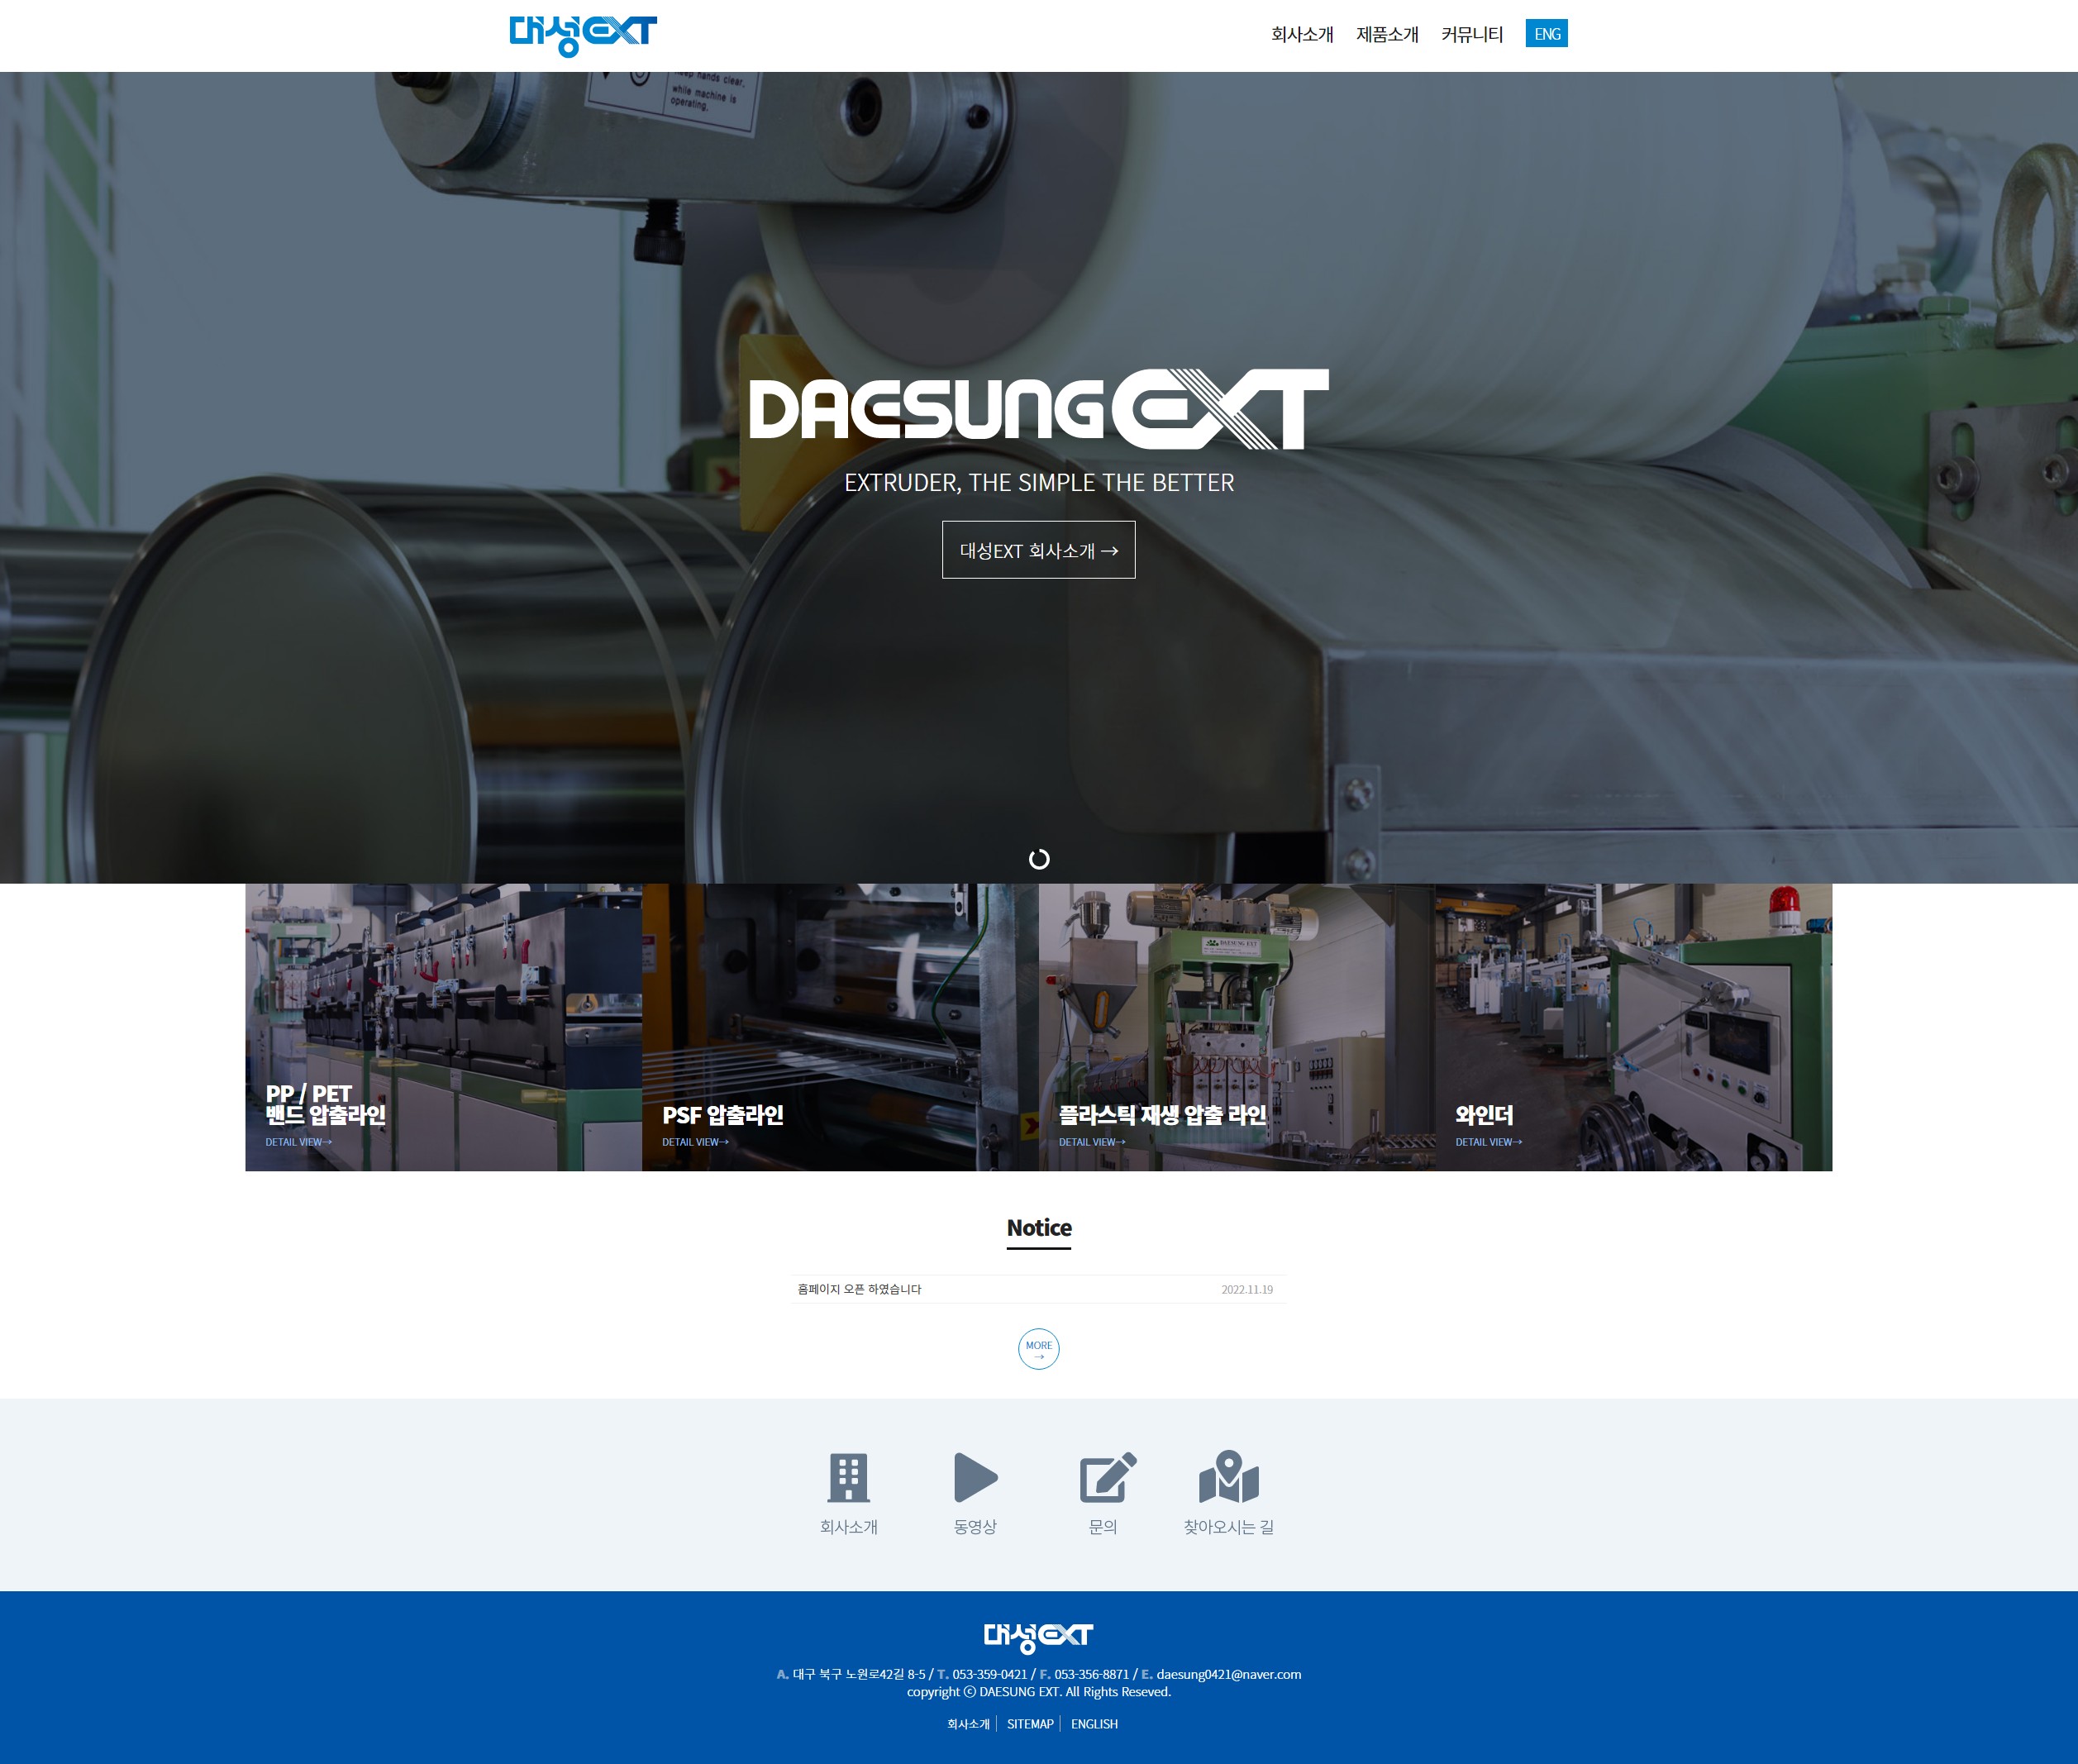2078x1764 pixels.
Task: Open the notice 홈페이지 오픈 하였습니다
Action: coord(859,1289)
